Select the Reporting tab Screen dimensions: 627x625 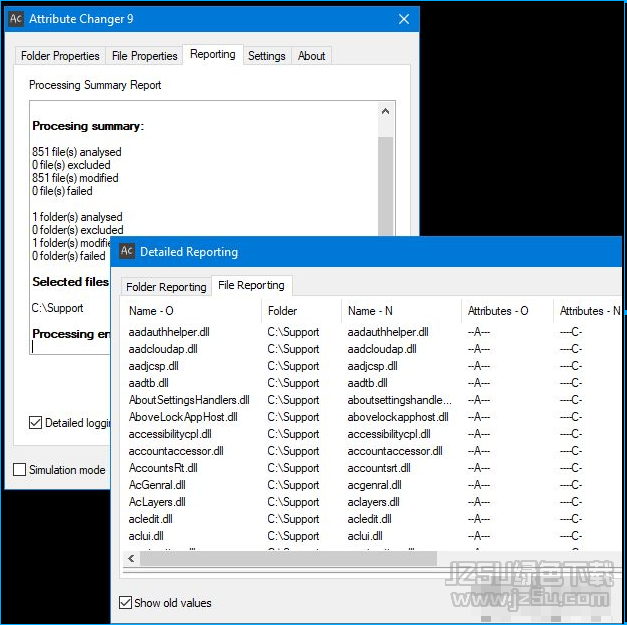click(x=213, y=54)
